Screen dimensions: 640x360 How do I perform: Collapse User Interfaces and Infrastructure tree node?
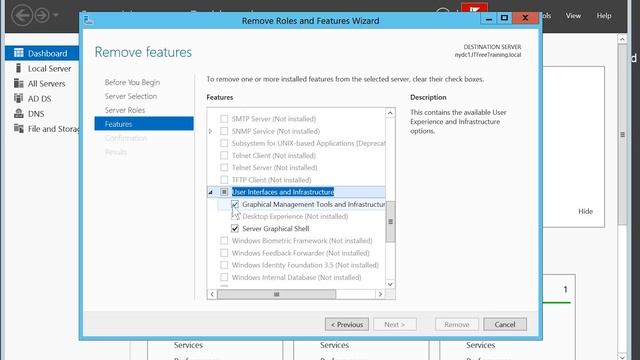211,192
